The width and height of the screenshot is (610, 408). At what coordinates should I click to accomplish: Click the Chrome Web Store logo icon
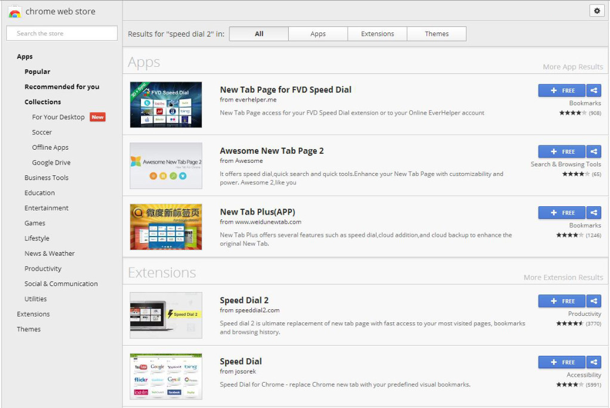point(15,12)
